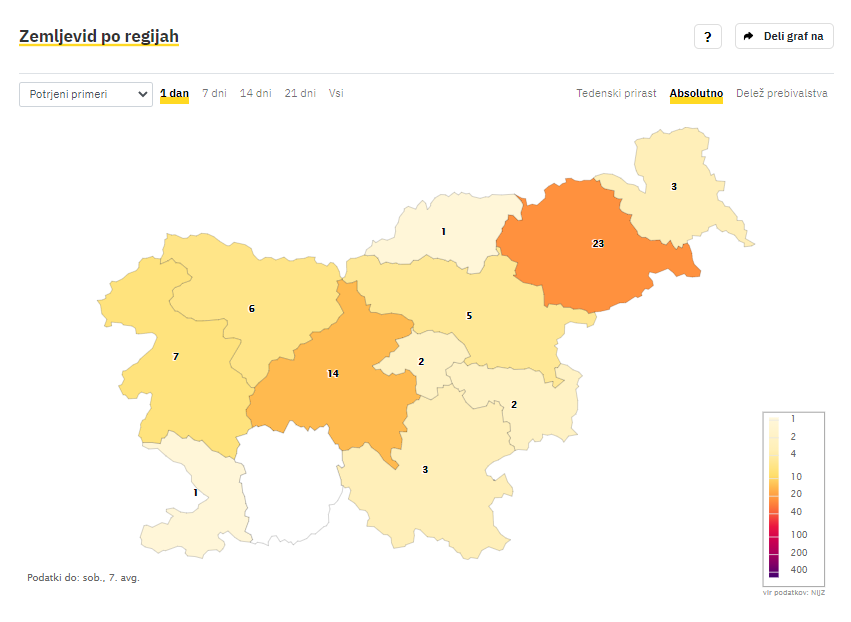This screenshot has width=851, height=622.
Task: Open the Potrjeni primeri dropdown
Action: coord(86,94)
